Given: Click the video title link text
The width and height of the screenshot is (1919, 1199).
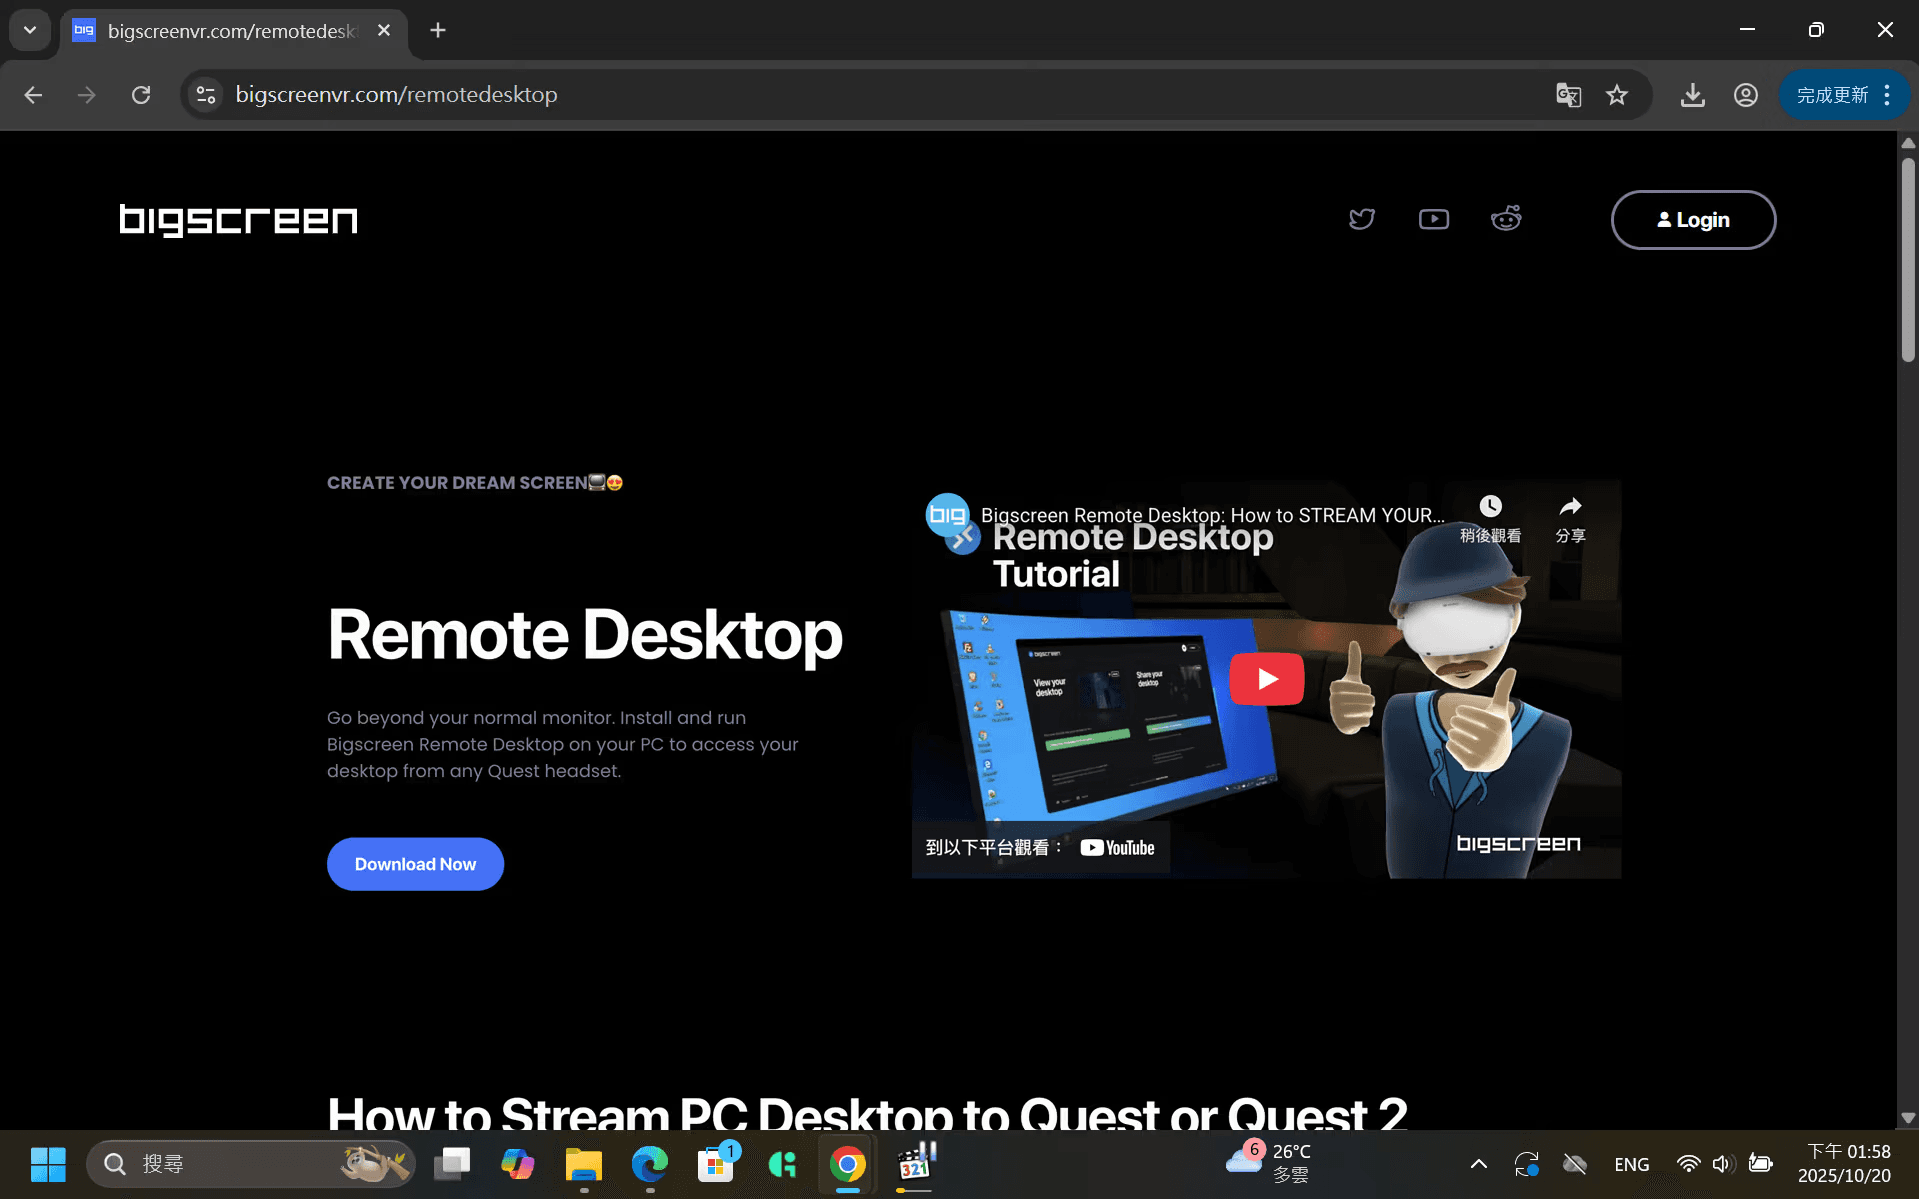Looking at the screenshot, I should coord(1212,515).
